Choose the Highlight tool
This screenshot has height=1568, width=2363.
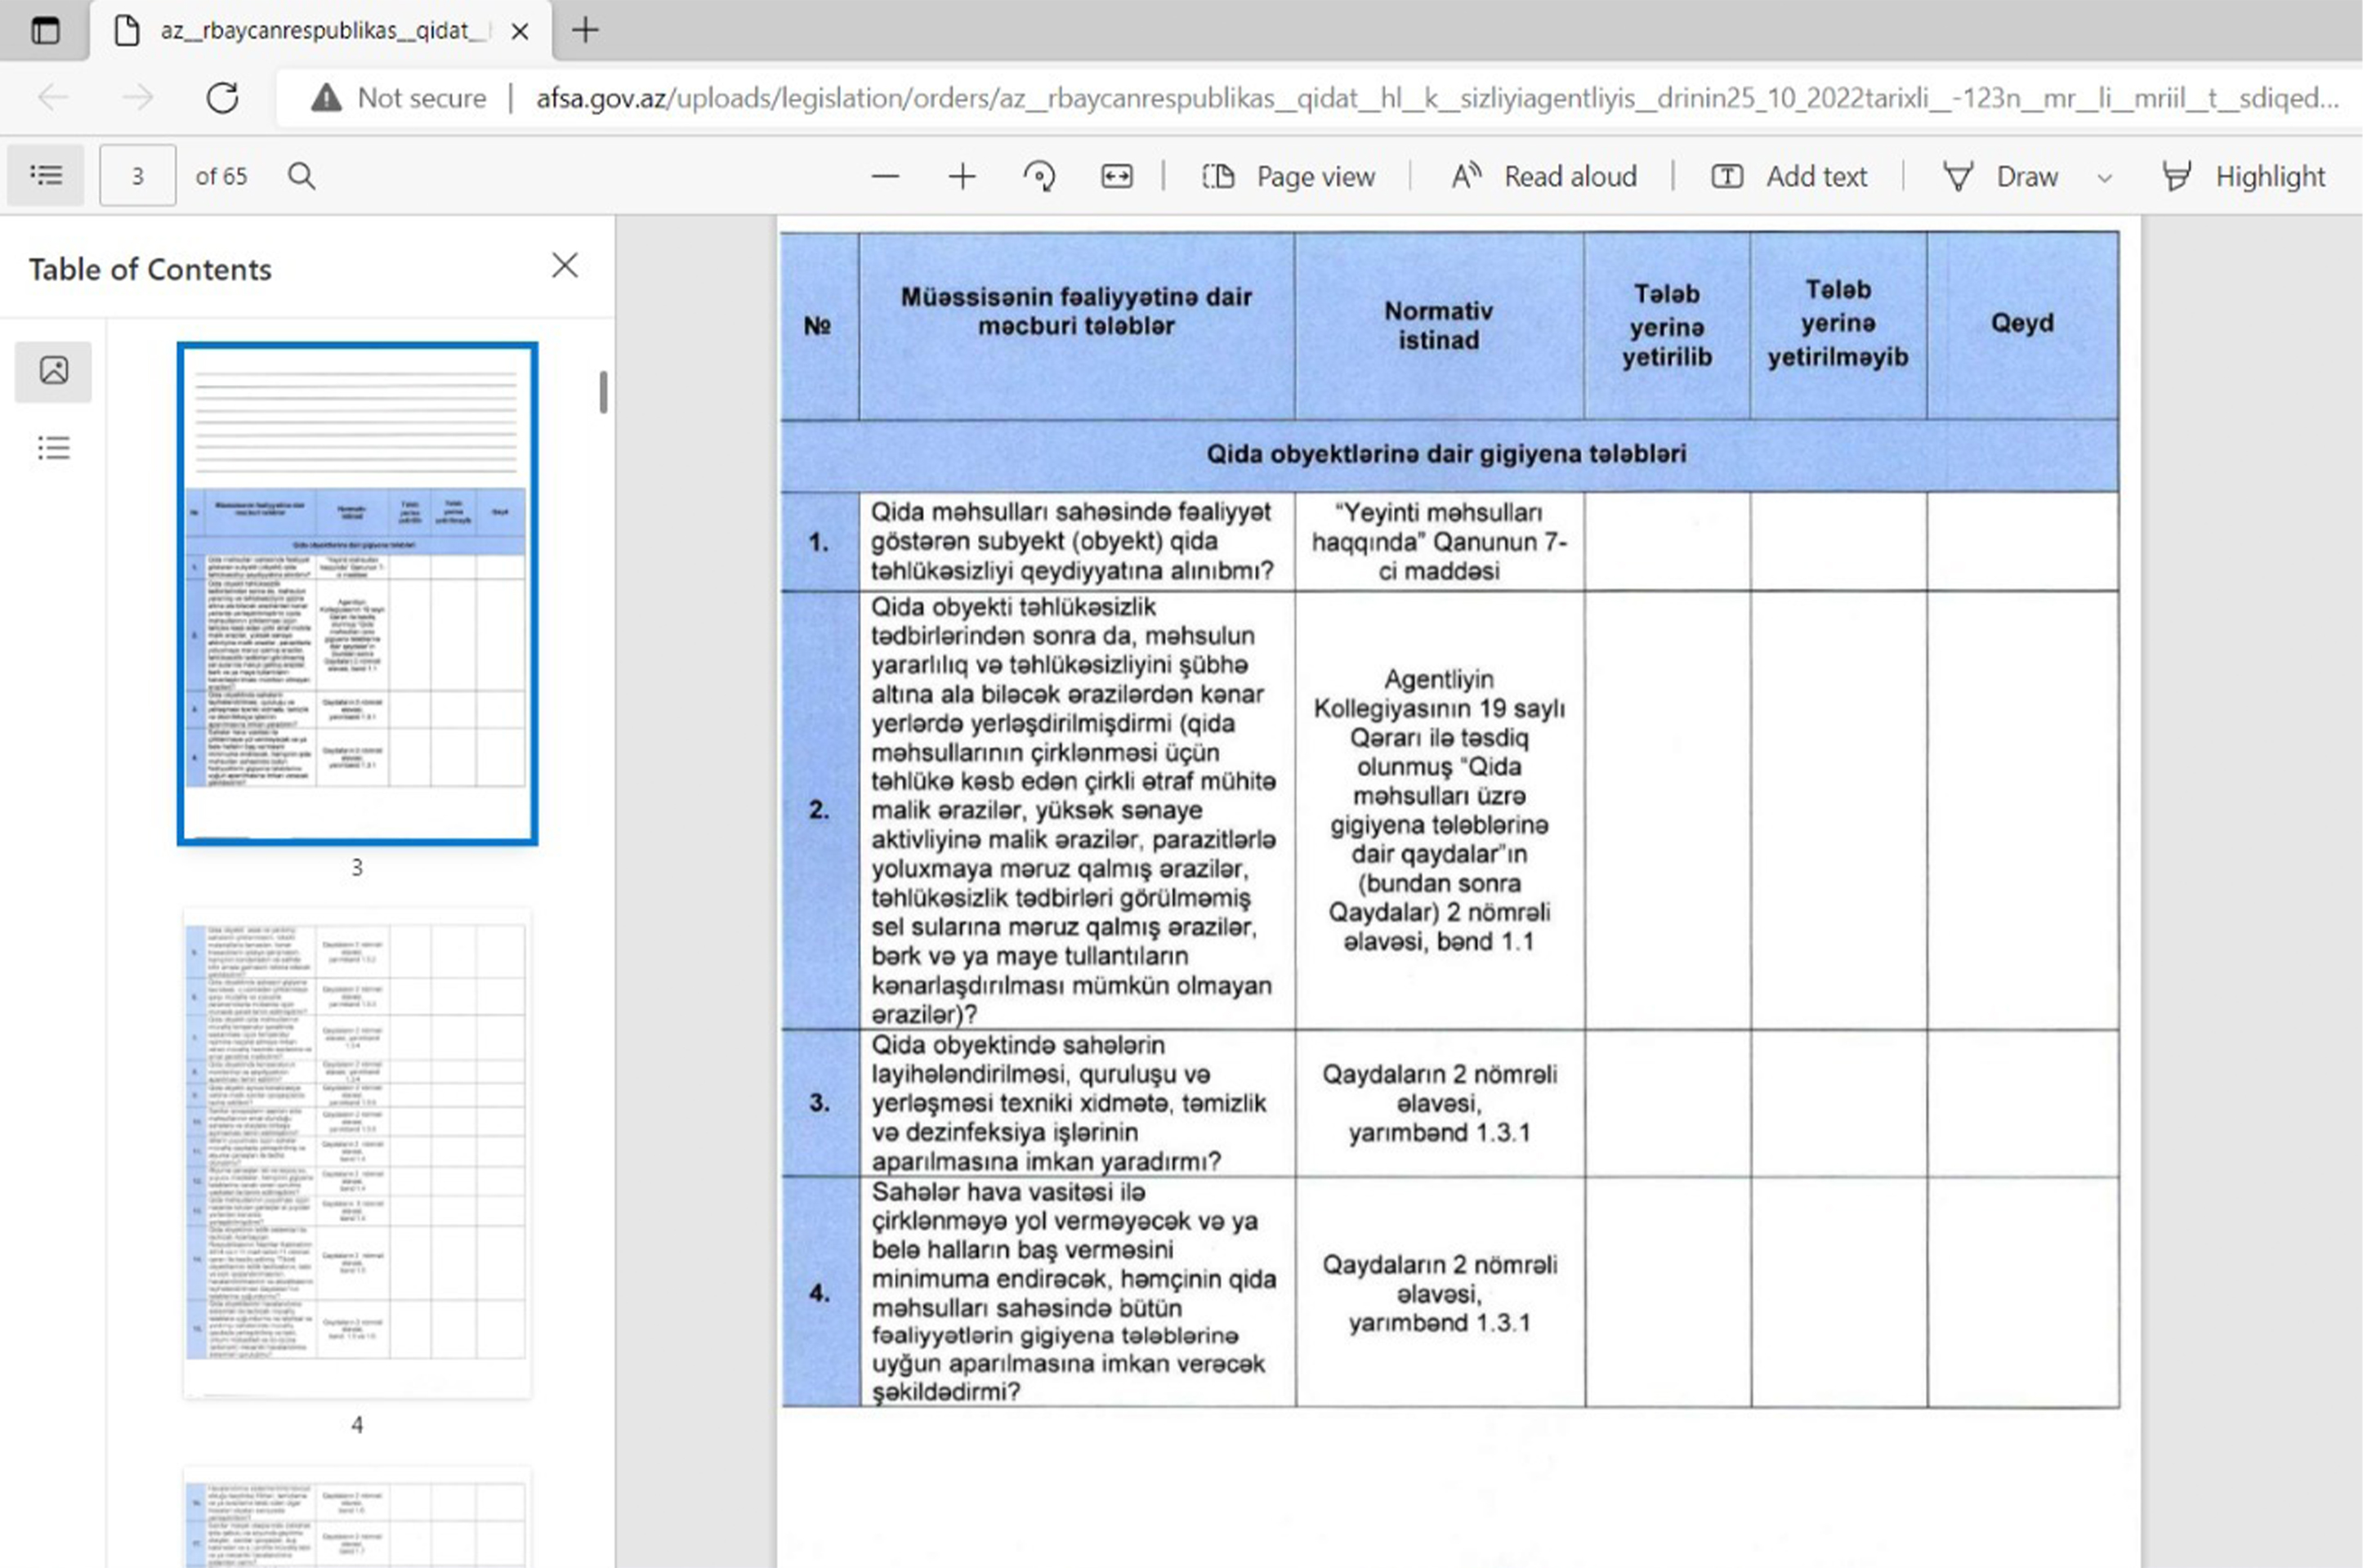click(x=2243, y=177)
